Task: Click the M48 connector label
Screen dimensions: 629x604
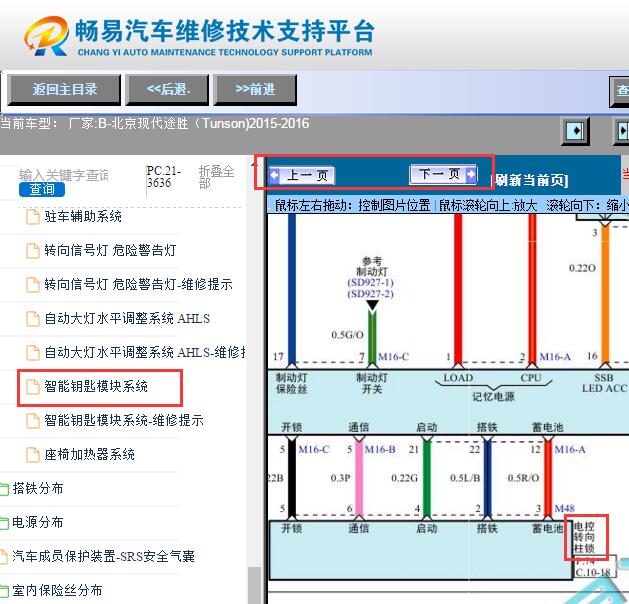Action: coord(564,509)
